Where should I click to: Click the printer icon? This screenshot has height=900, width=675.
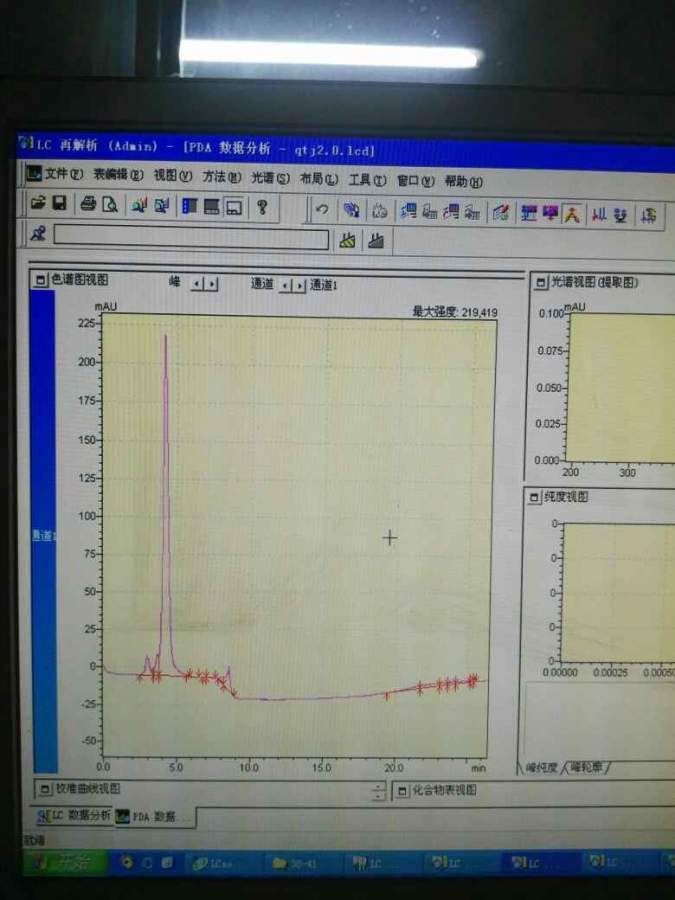pyautogui.click(x=88, y=204)
